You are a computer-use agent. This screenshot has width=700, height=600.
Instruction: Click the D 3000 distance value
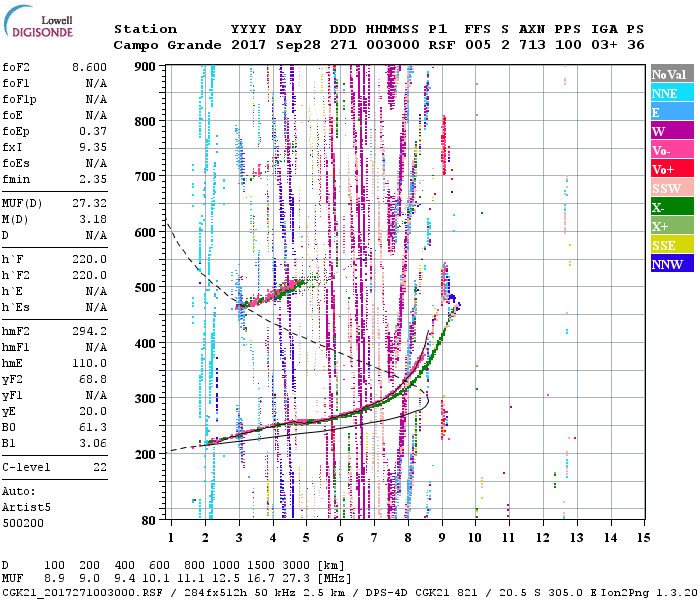click(296, 566)
